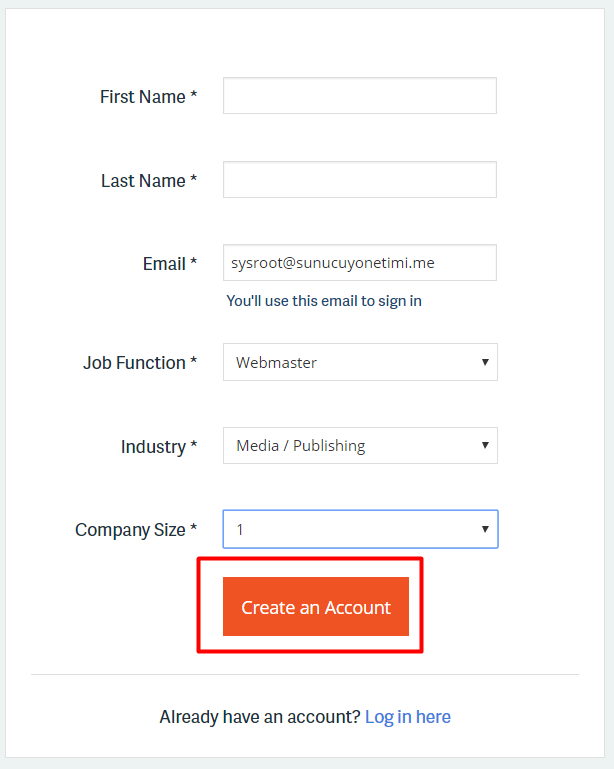Click the Email label text
614x769 pixels.
169,264
